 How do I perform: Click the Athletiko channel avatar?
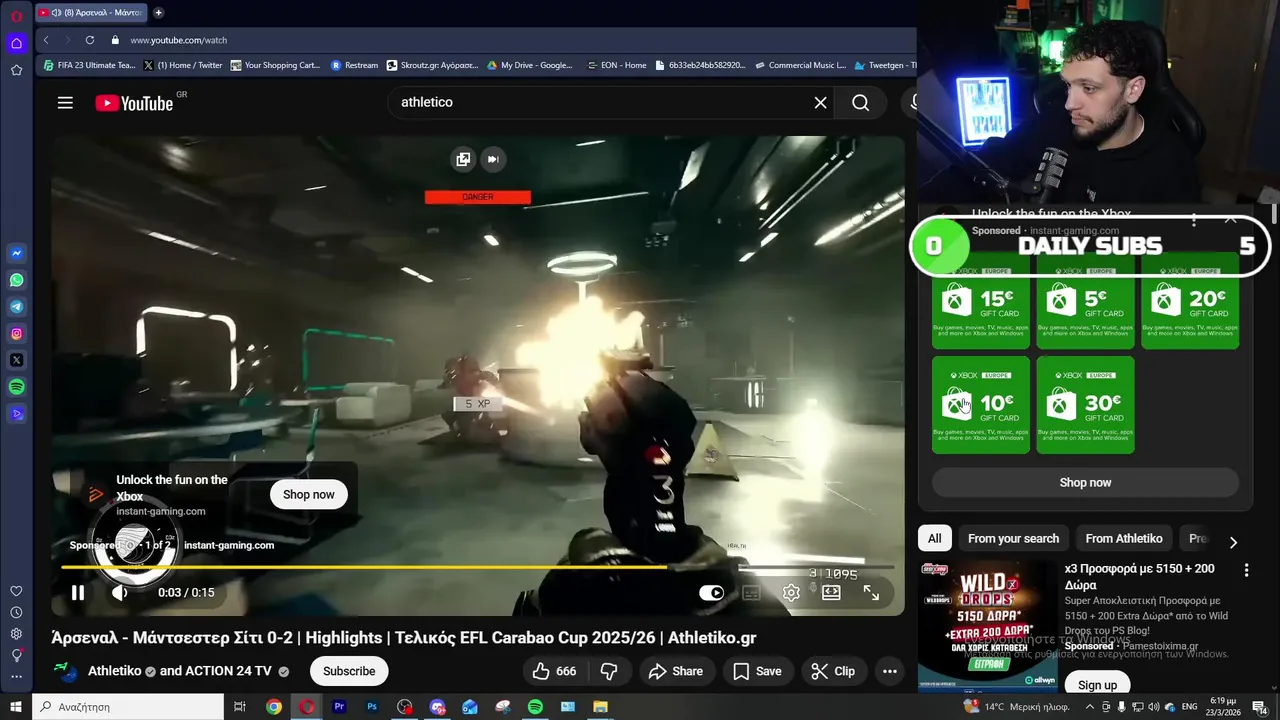[x=66, y=672]
